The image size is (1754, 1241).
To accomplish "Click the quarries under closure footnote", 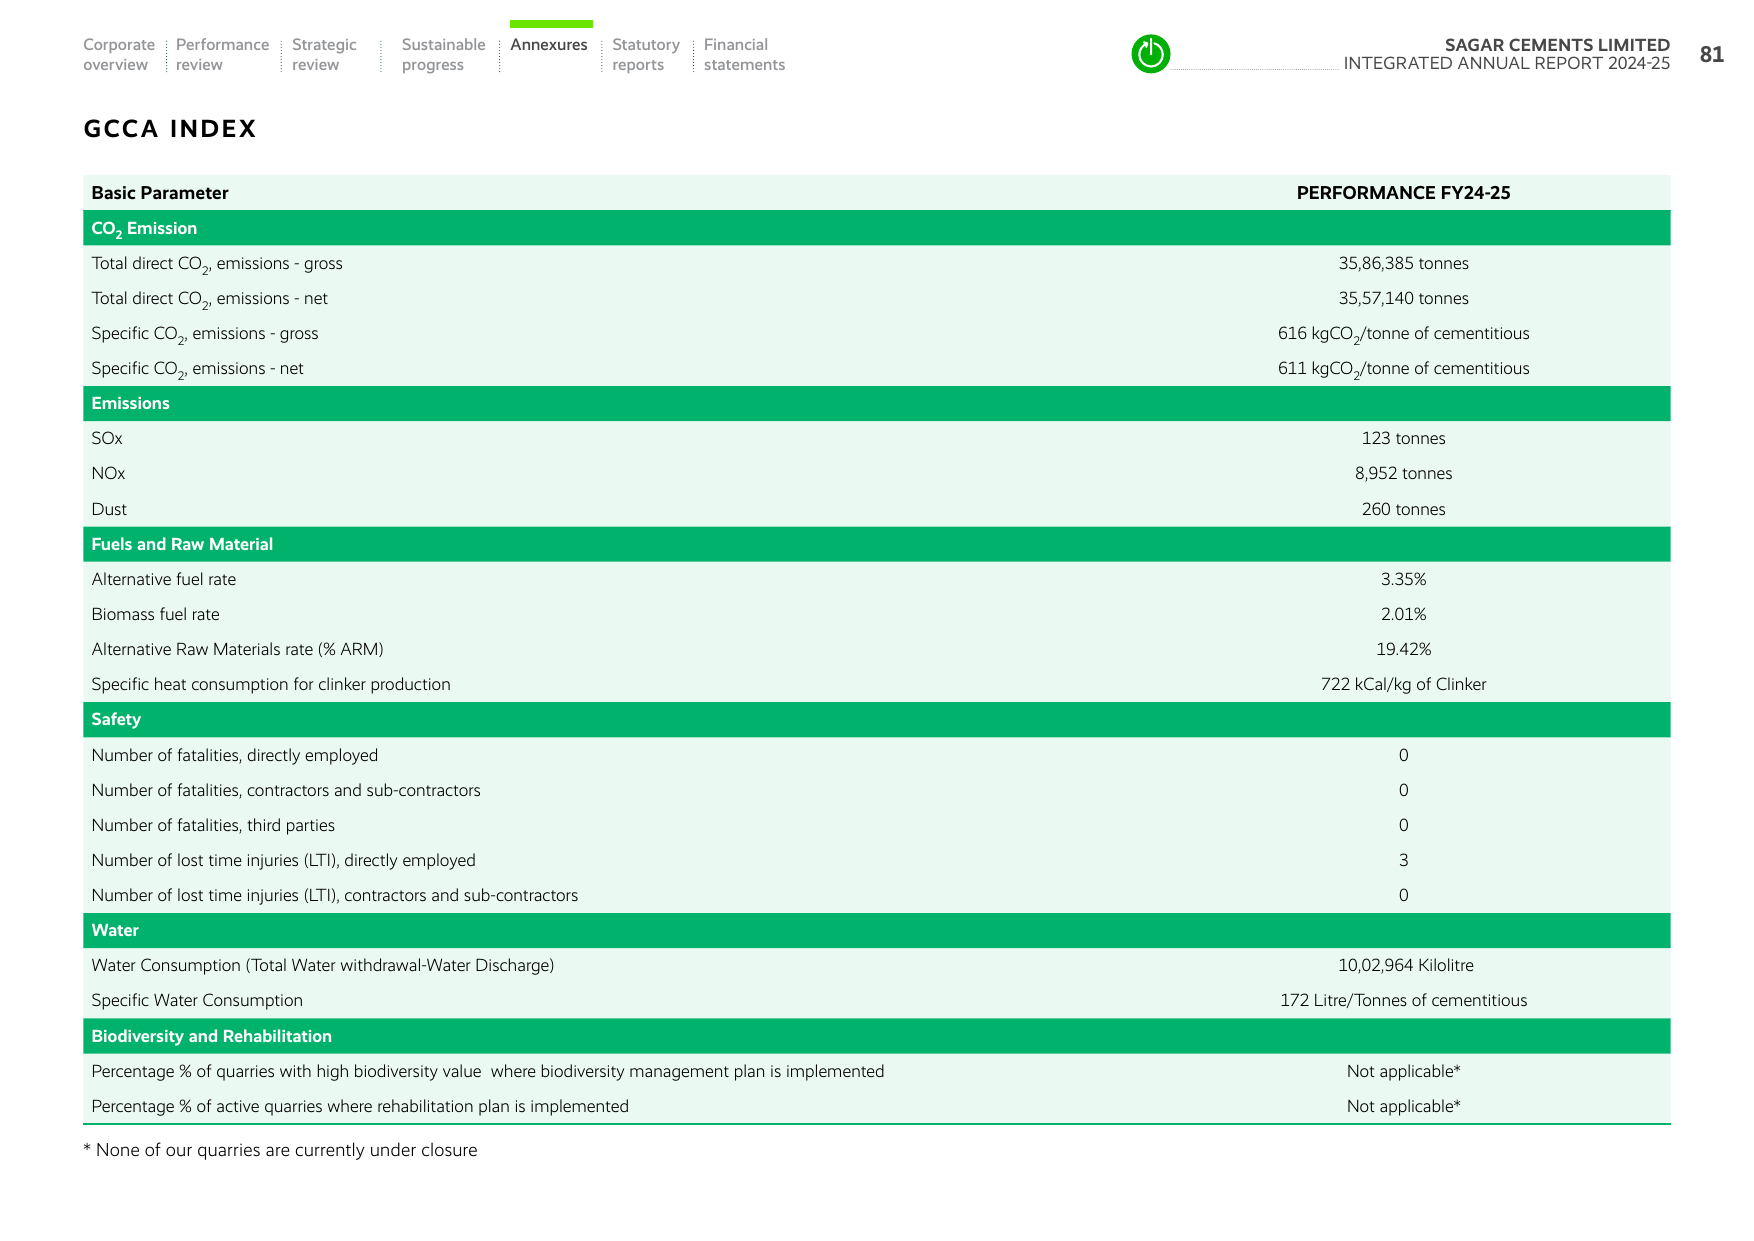I will click(x=280, y=1150).
